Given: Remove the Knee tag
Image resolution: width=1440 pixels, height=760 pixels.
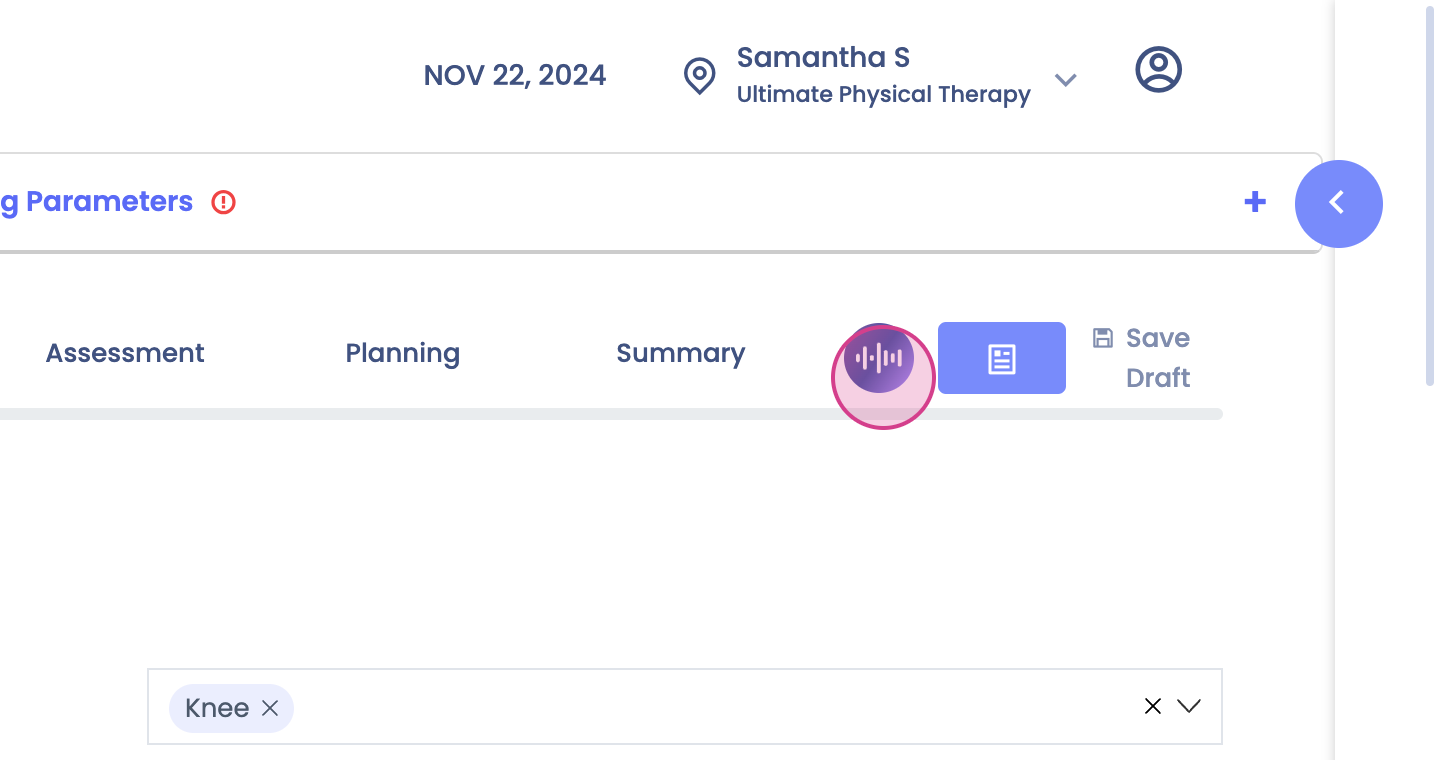Looking at the screenshot, I should point(270,708).
